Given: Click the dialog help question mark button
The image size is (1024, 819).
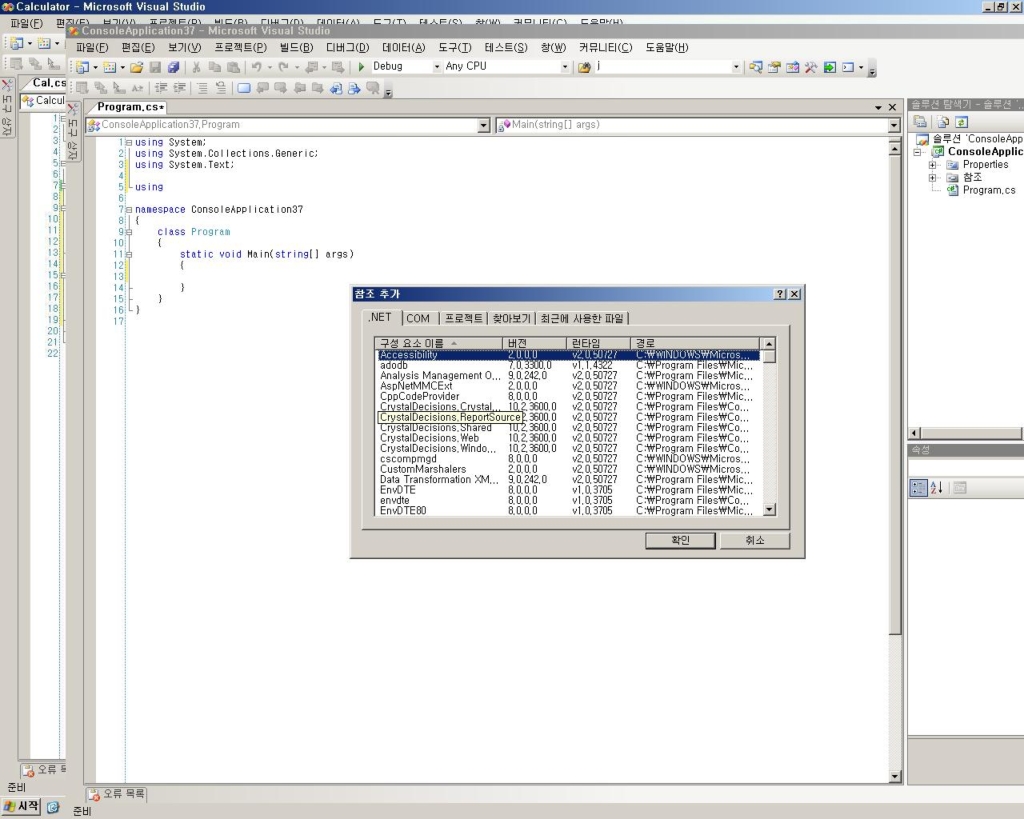Looking at the screenshot, I should (x=780, y=294).
